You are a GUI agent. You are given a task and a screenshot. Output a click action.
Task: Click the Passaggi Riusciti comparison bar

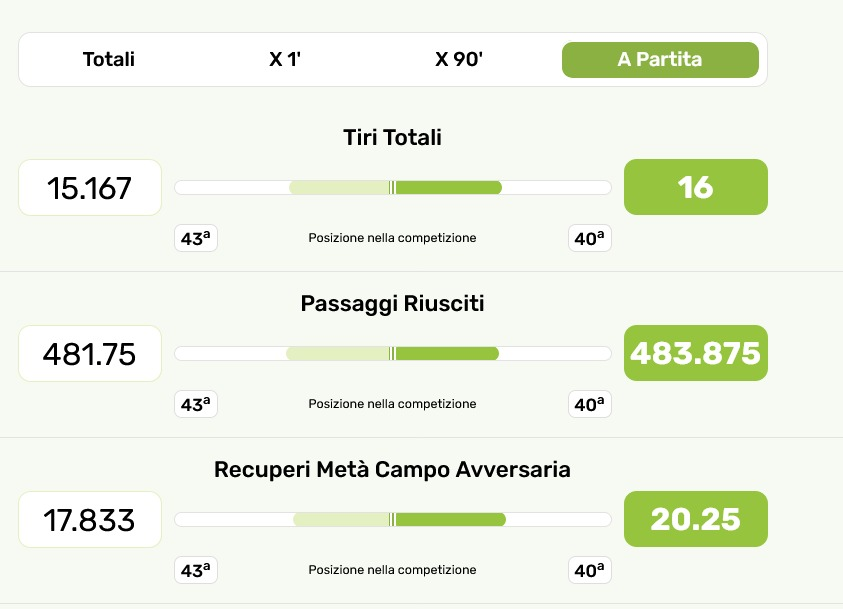point(392,353)
